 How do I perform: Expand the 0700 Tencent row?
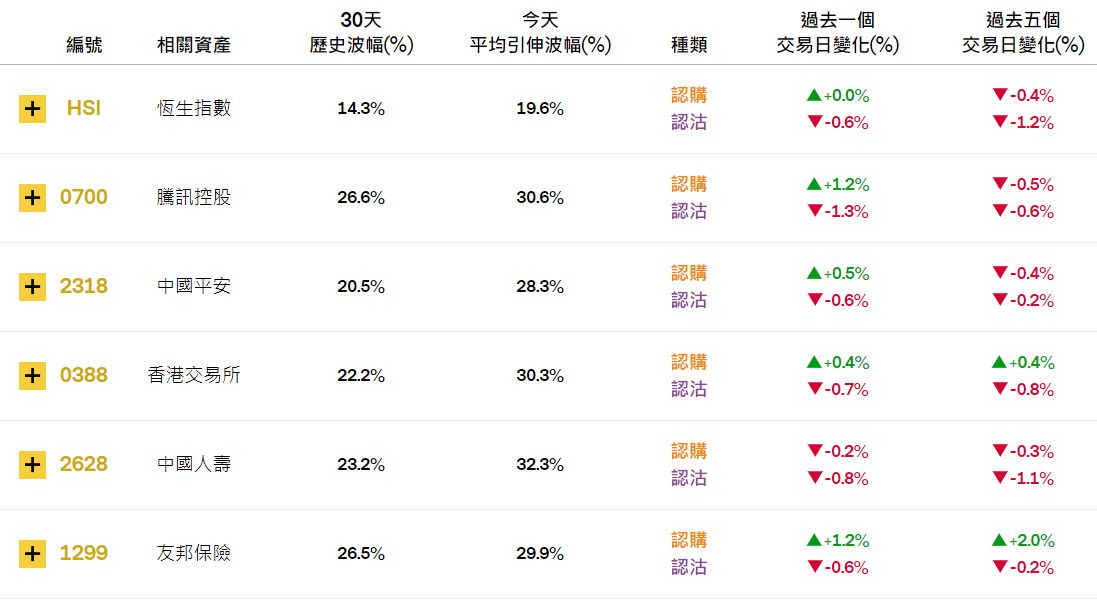pos(32,197)
